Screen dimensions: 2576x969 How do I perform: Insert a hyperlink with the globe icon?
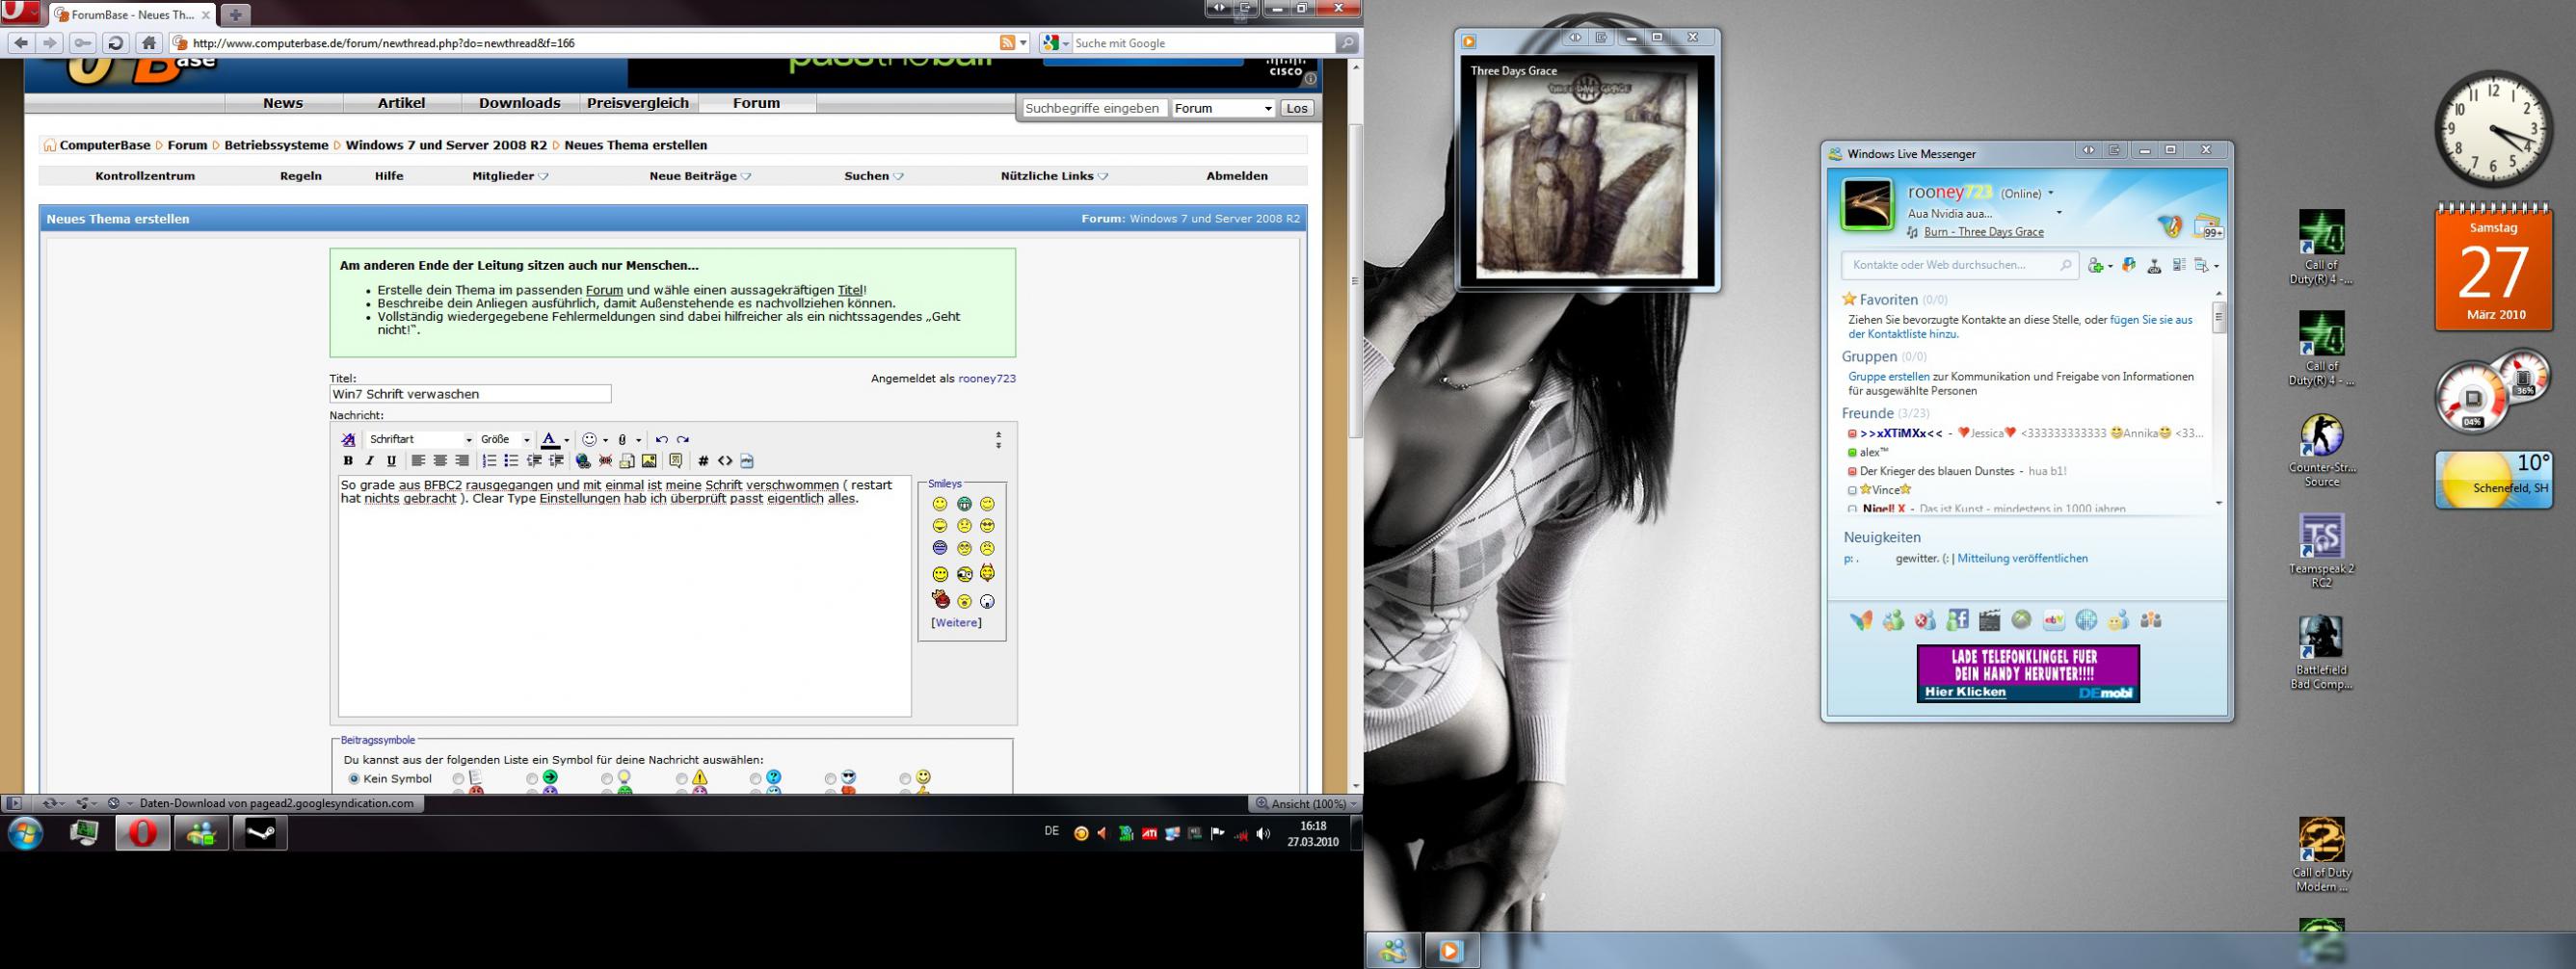tap(583, 461)
